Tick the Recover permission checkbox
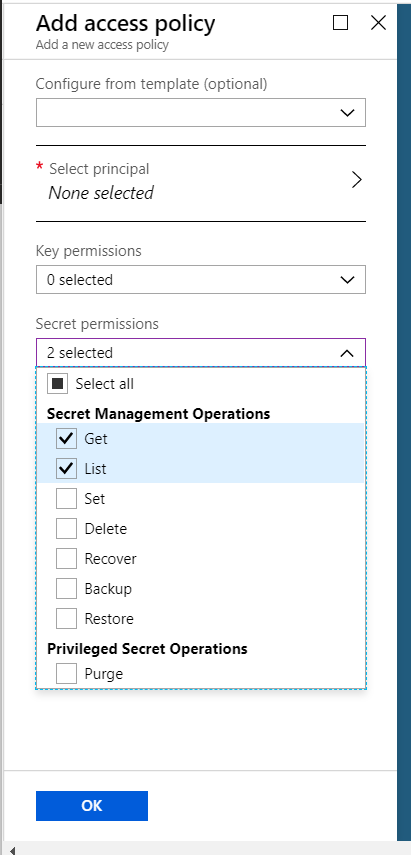411x855 pixels. pyautogui.click(x=67, y=558)
